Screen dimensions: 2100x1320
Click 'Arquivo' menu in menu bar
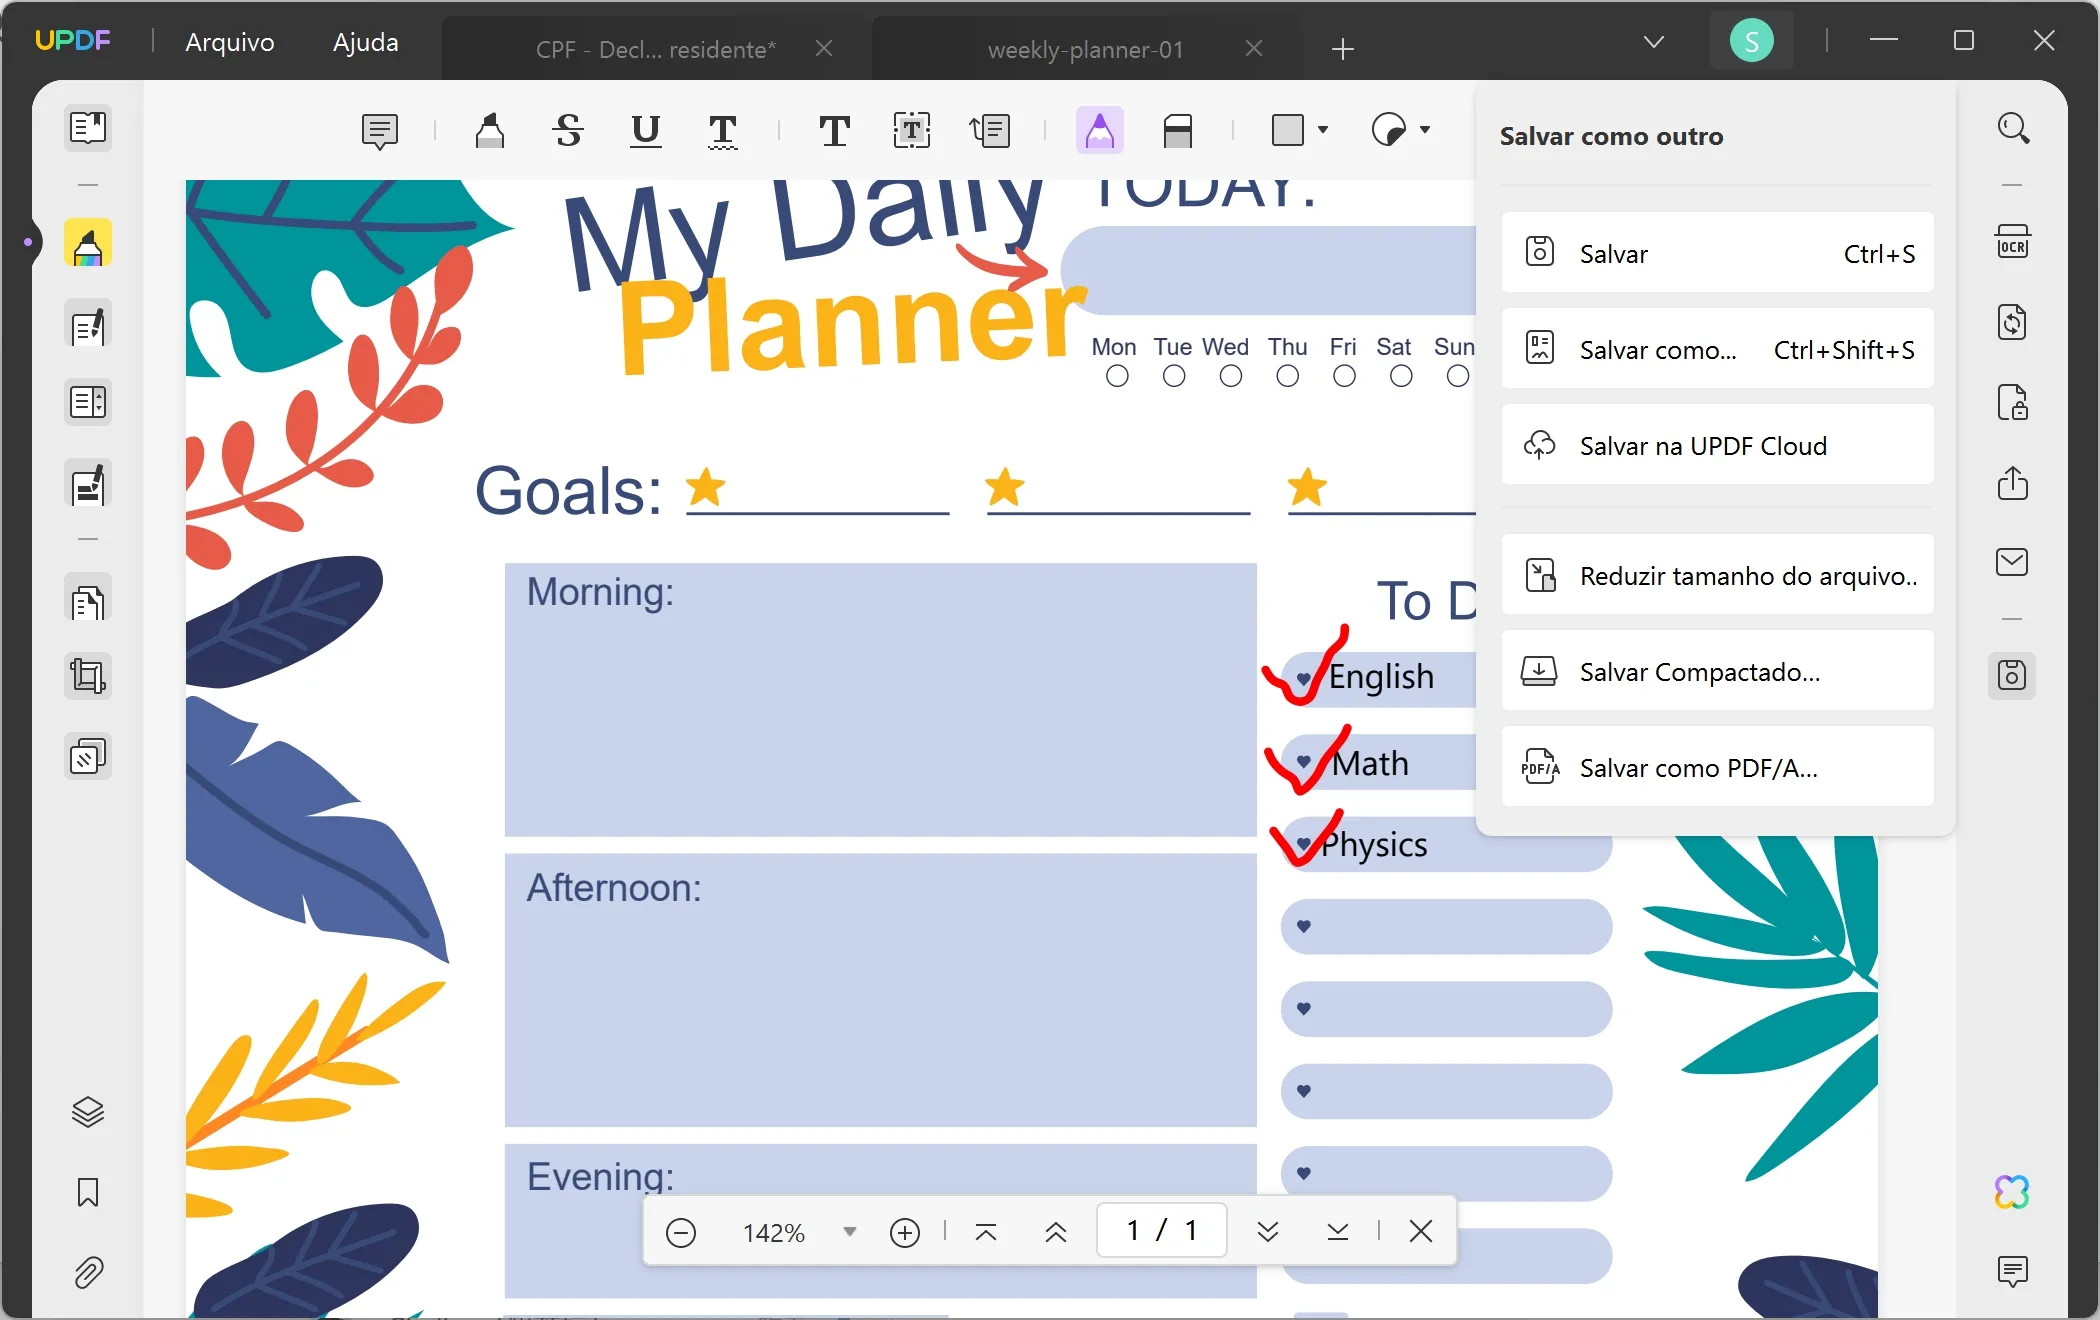pyautogui.click(x=230, y=41)
